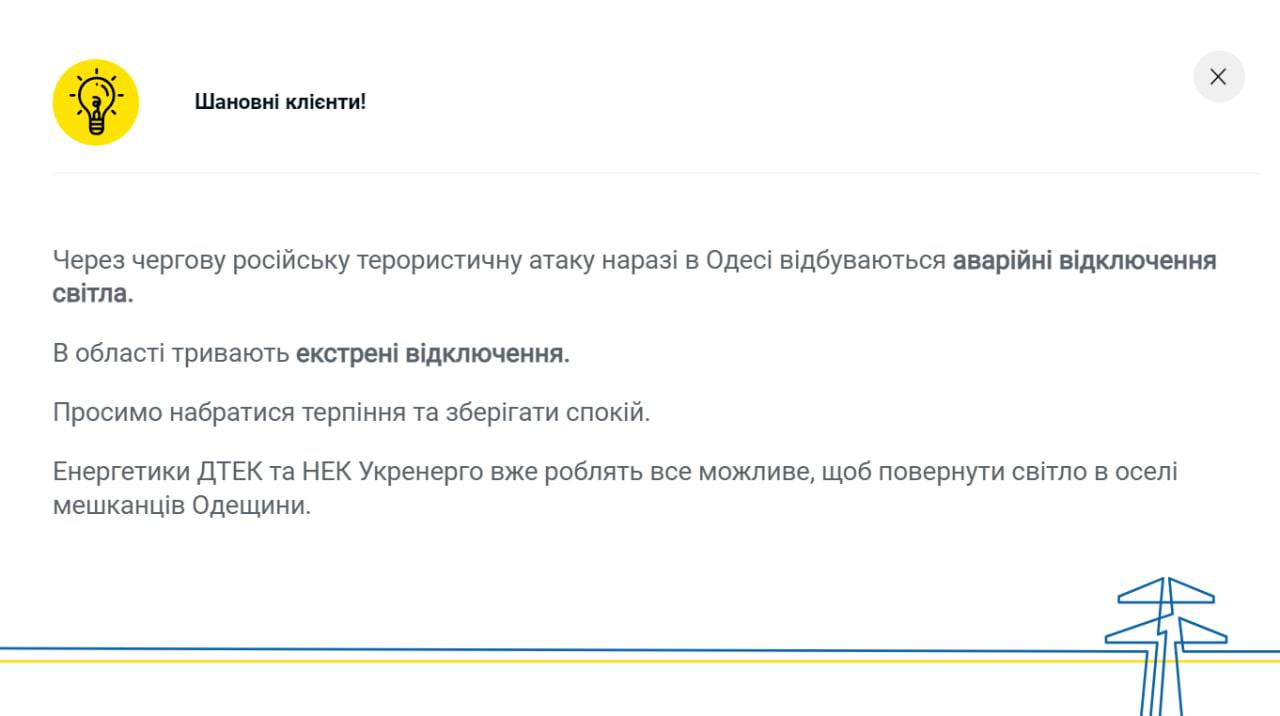This screenshot has height=716, width=1280.
Task: Click the word "Одещини." at message end
Action: click(x=260, y=506)
